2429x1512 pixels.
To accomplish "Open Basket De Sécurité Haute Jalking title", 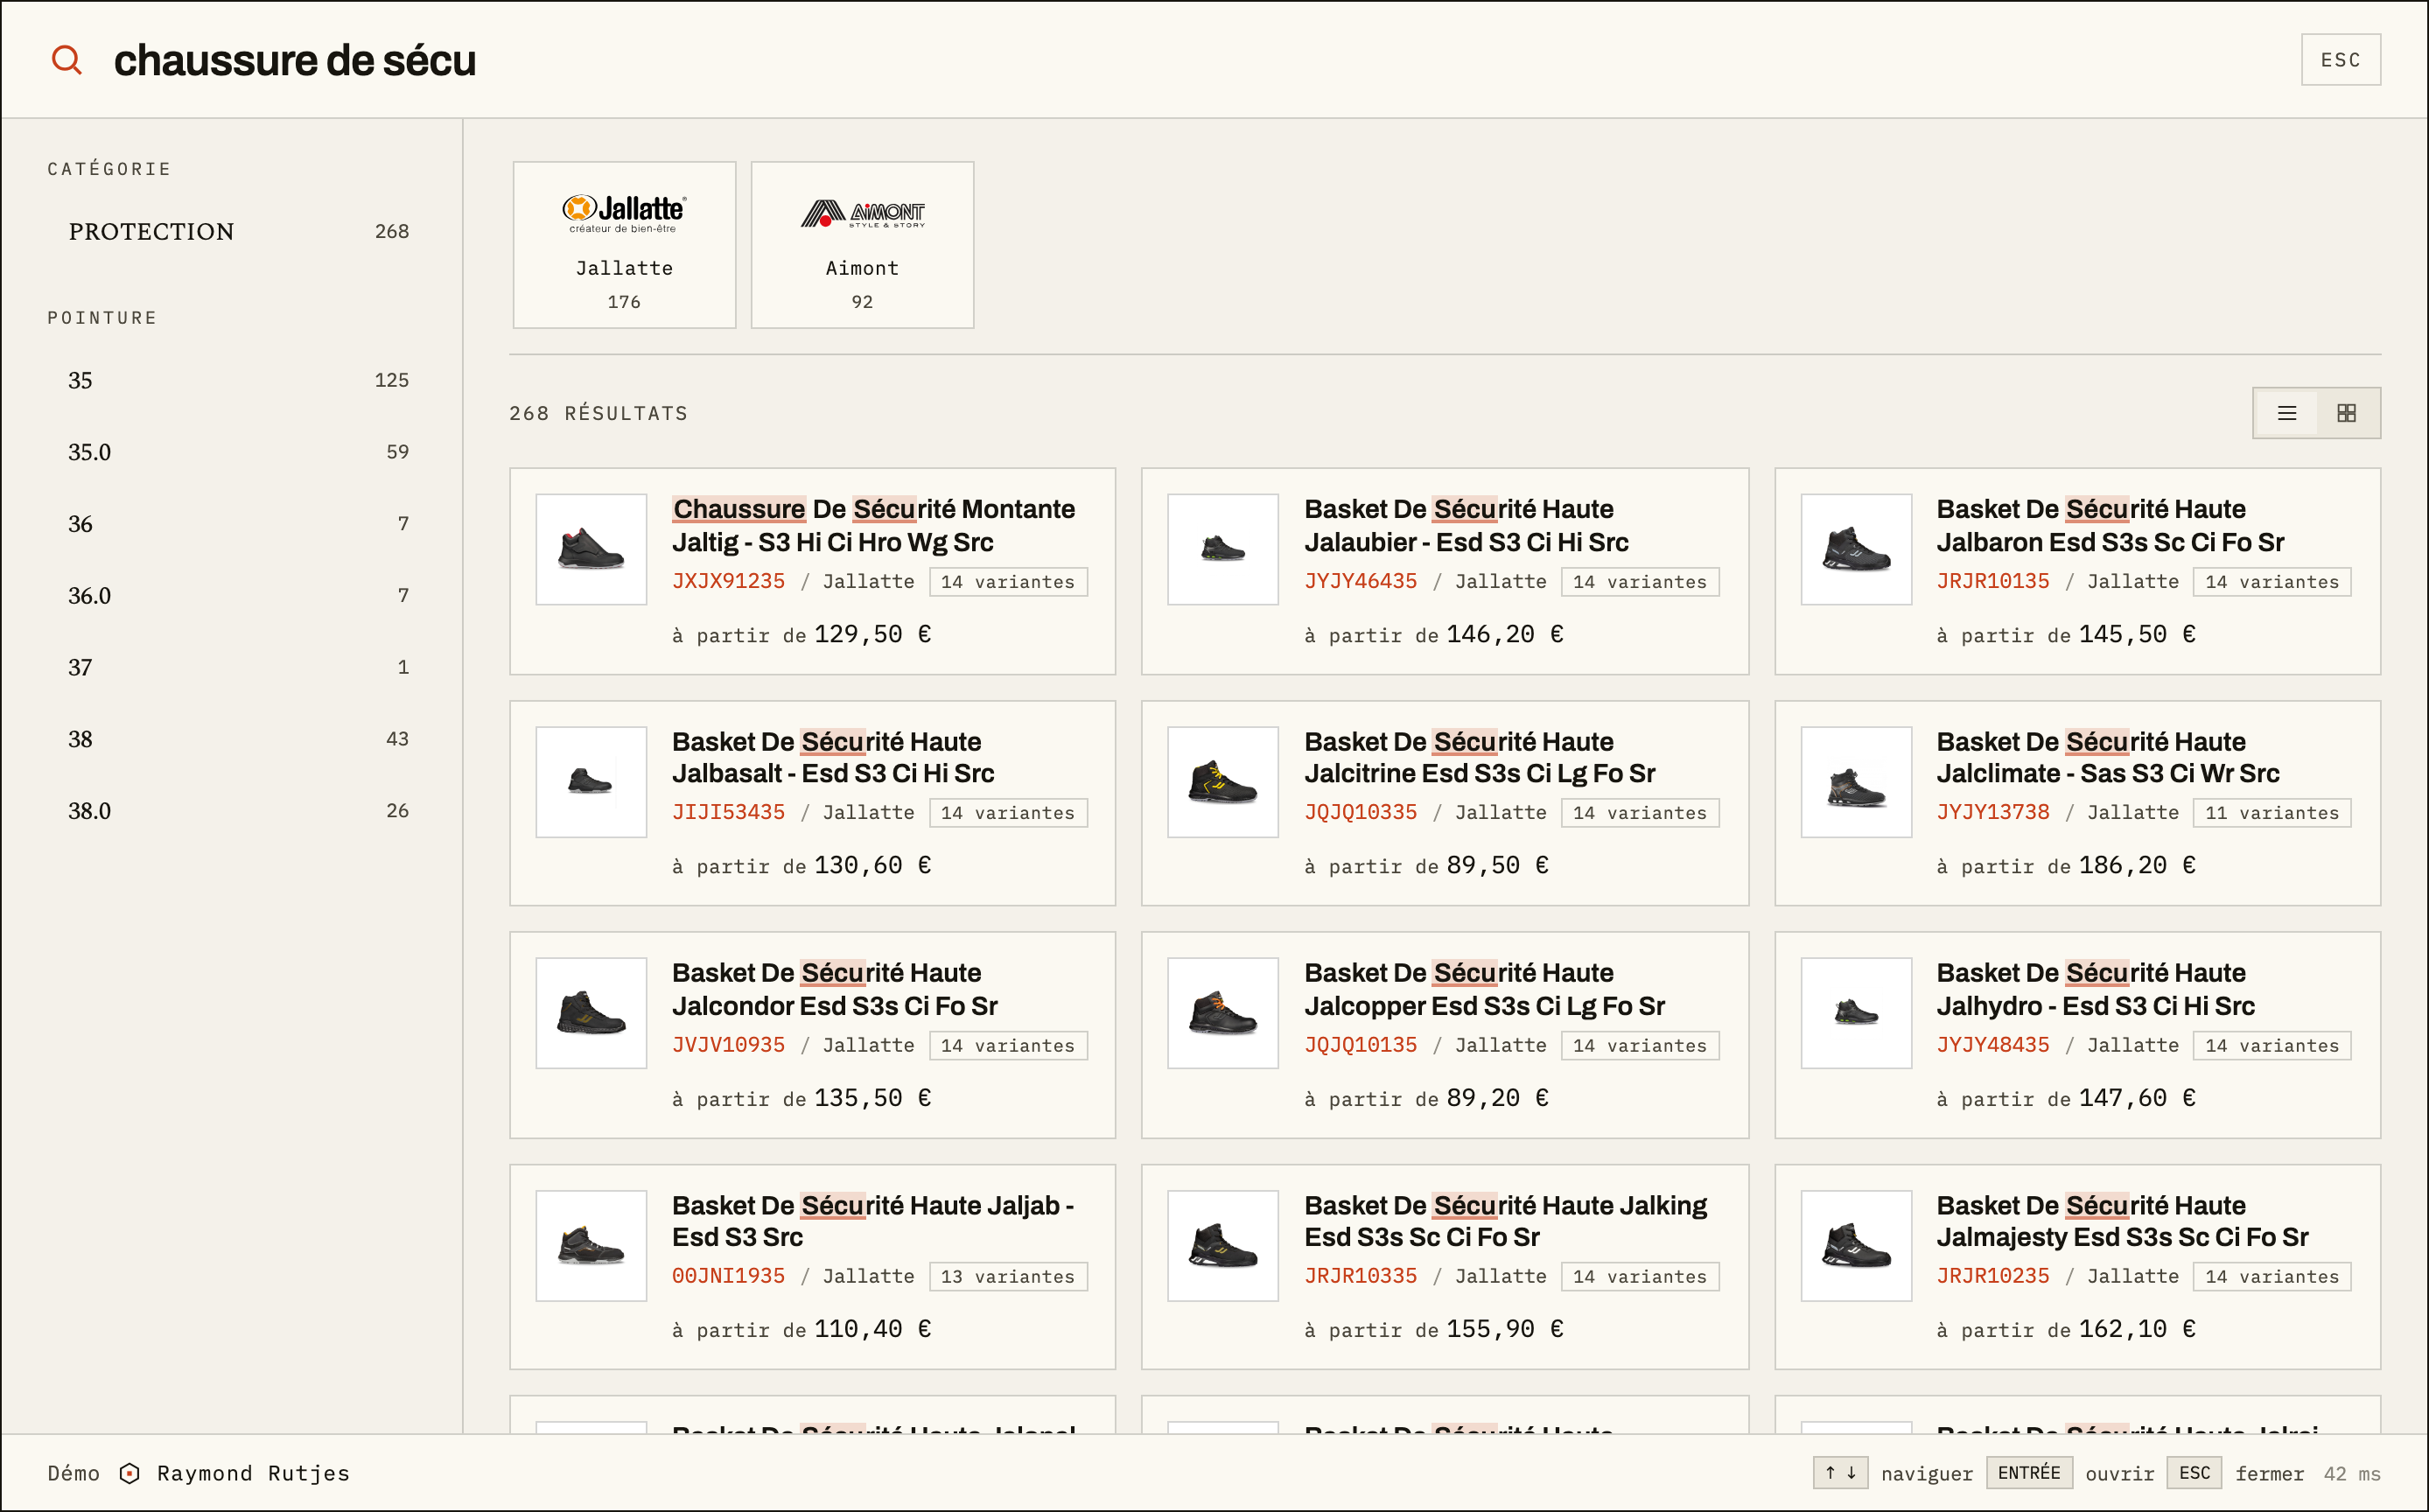I will point(1506,1221).
